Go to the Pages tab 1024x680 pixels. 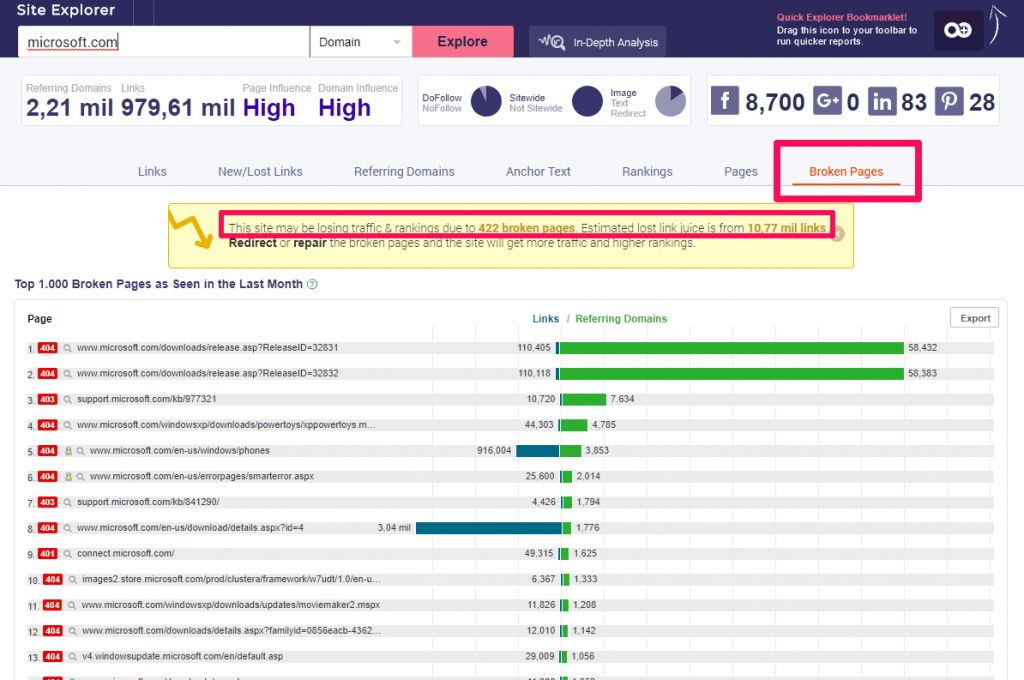[741, 171]
